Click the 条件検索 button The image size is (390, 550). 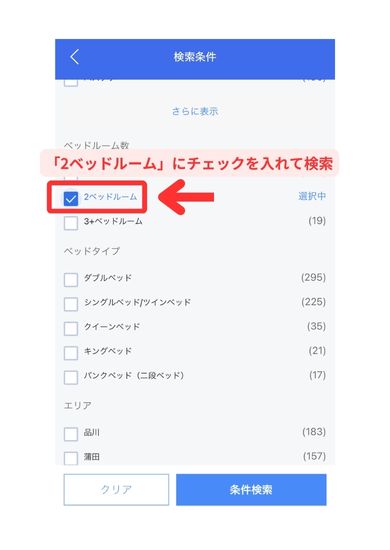coord(251,490)
